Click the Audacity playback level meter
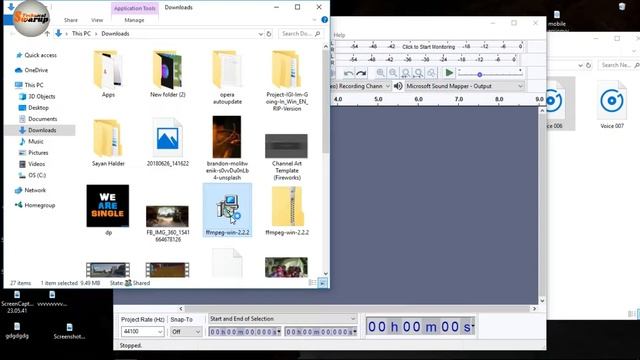 [x=428, y=59]
